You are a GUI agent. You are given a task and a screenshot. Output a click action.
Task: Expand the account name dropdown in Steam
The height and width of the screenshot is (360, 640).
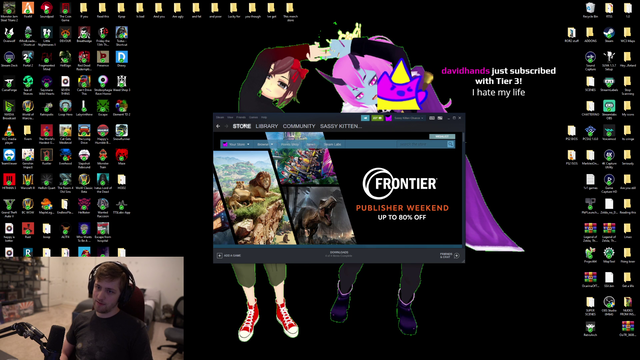coord(409,118)
